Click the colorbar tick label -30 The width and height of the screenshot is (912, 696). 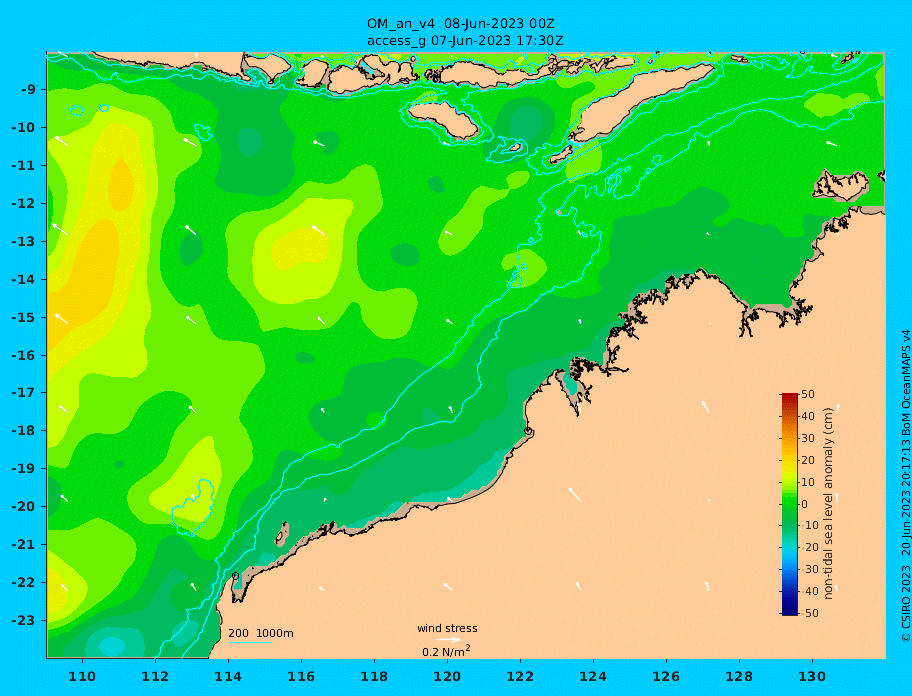[808, 569]
